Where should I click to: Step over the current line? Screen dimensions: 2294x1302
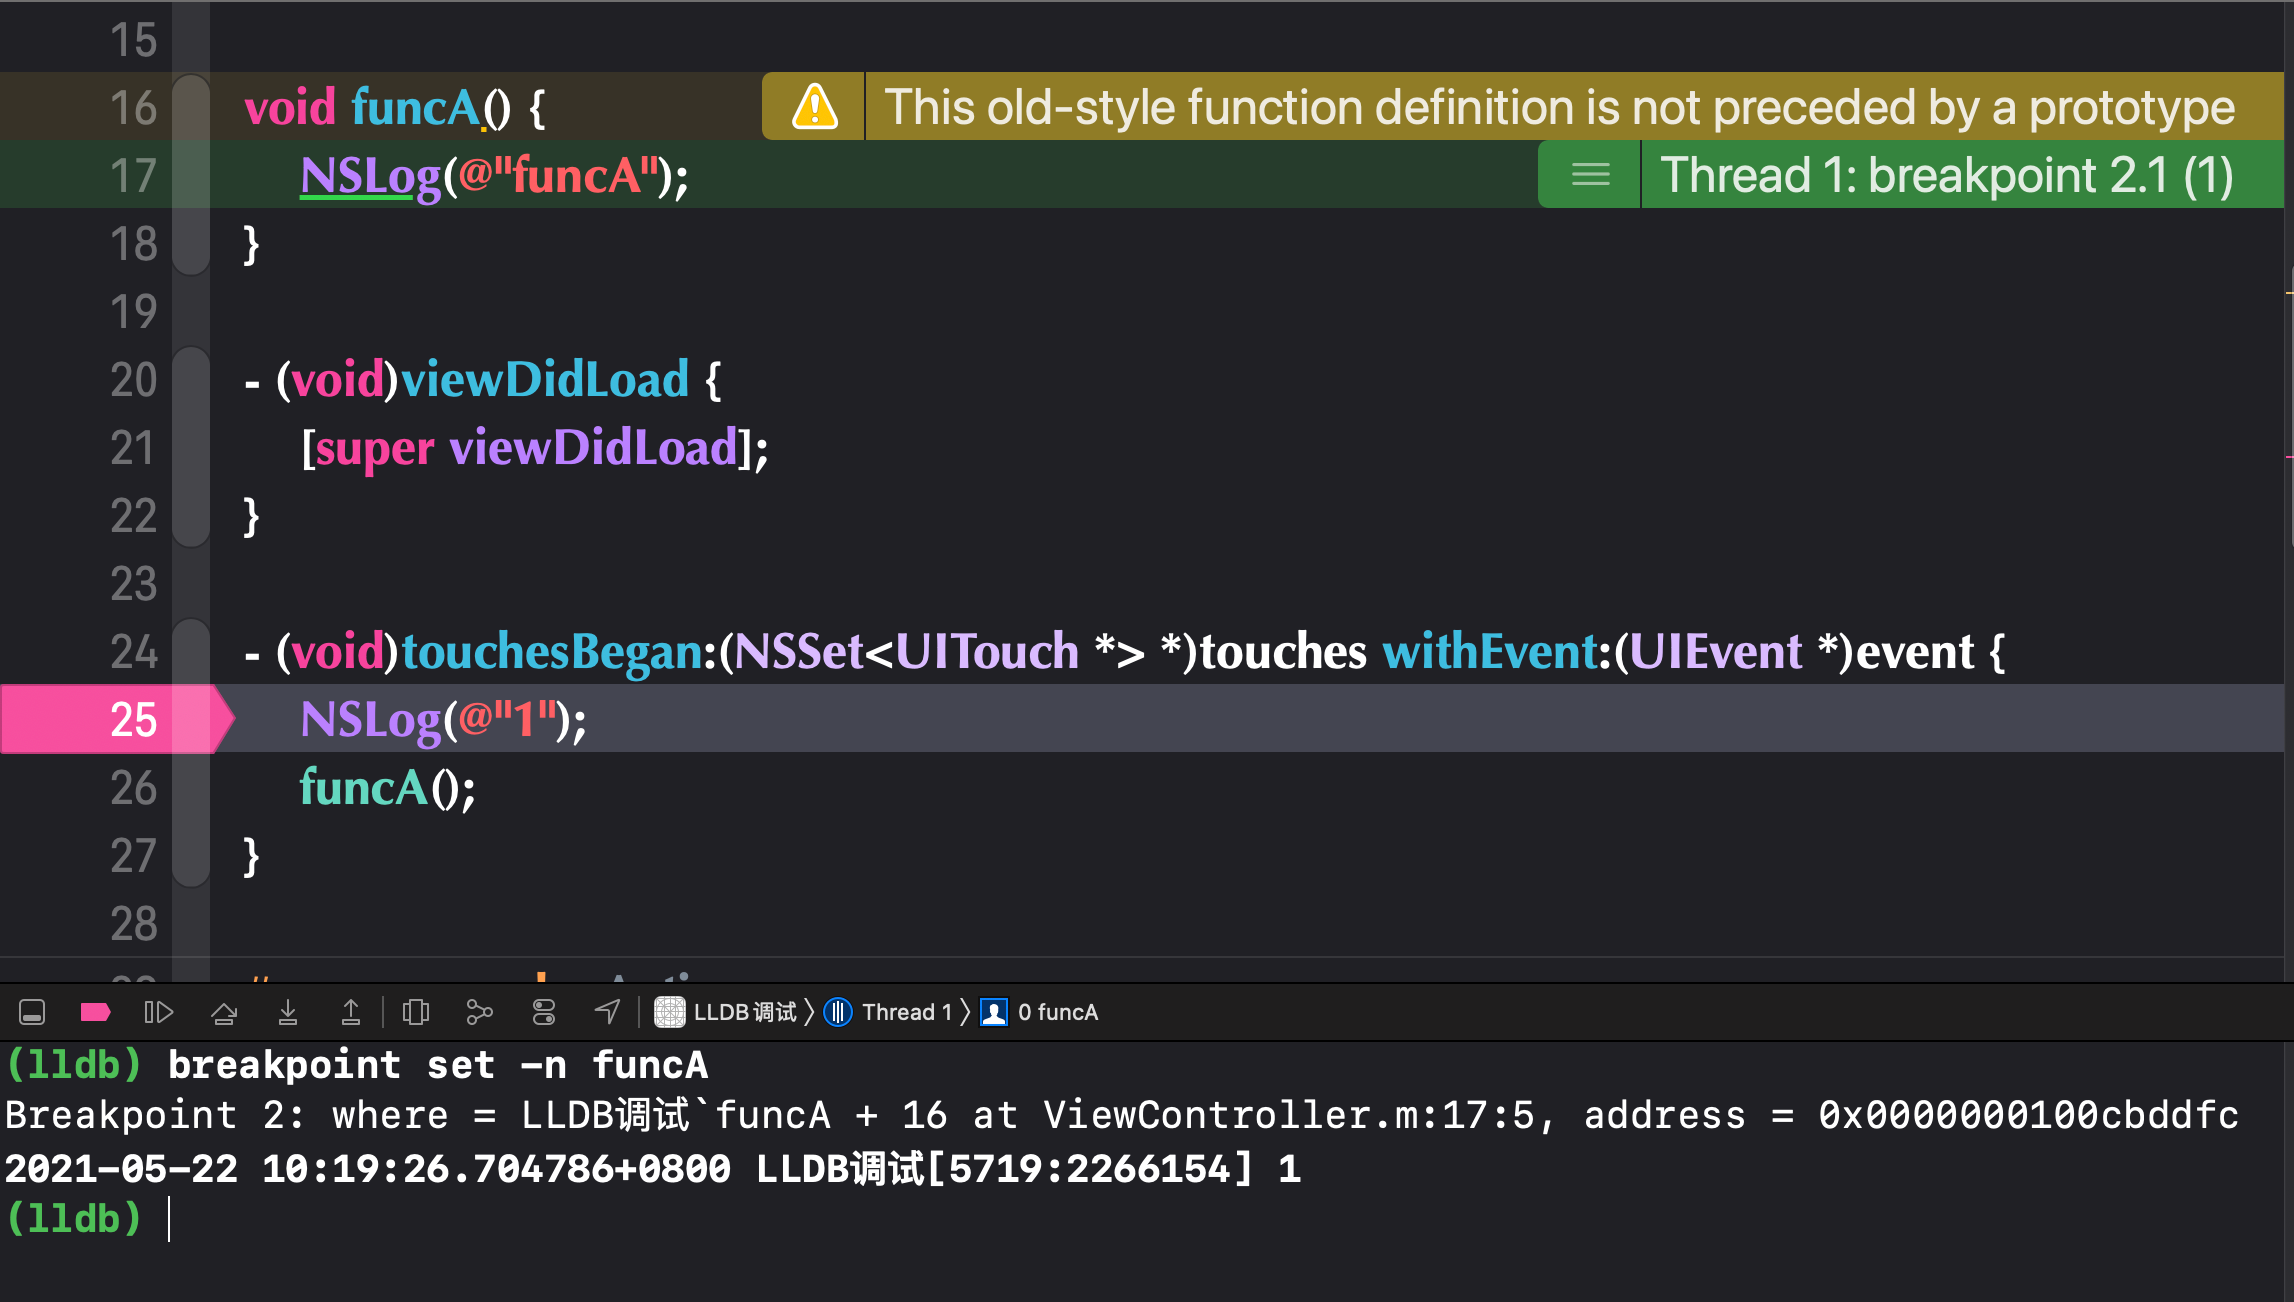(224, 1012)
